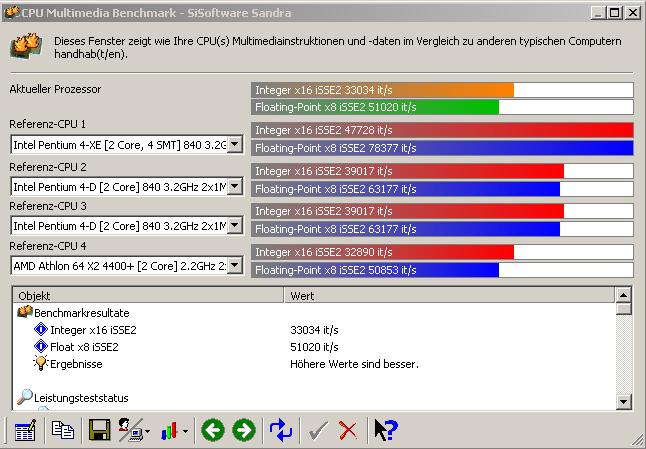This screenshot has width=646, height=449.
Task: Click the Wert column header
Action: pyautogui.click(x=449, y=295)
